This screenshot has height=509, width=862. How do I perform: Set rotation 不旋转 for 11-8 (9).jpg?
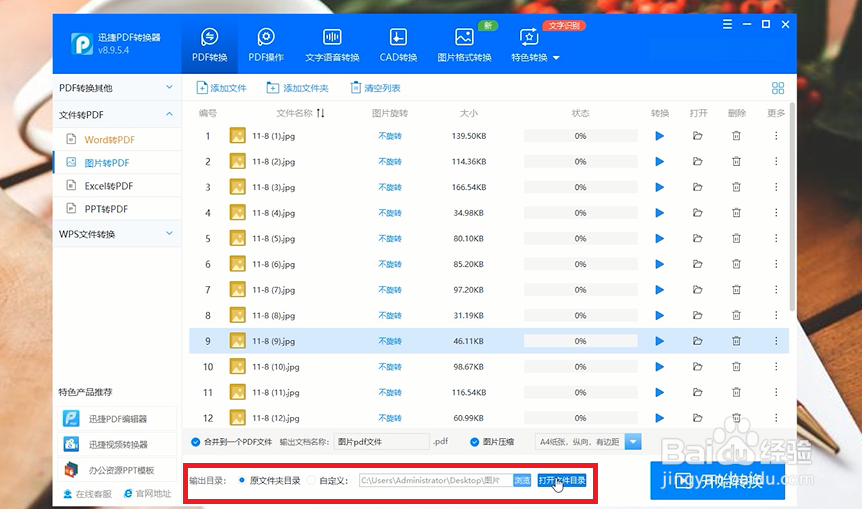coord(390,341)
